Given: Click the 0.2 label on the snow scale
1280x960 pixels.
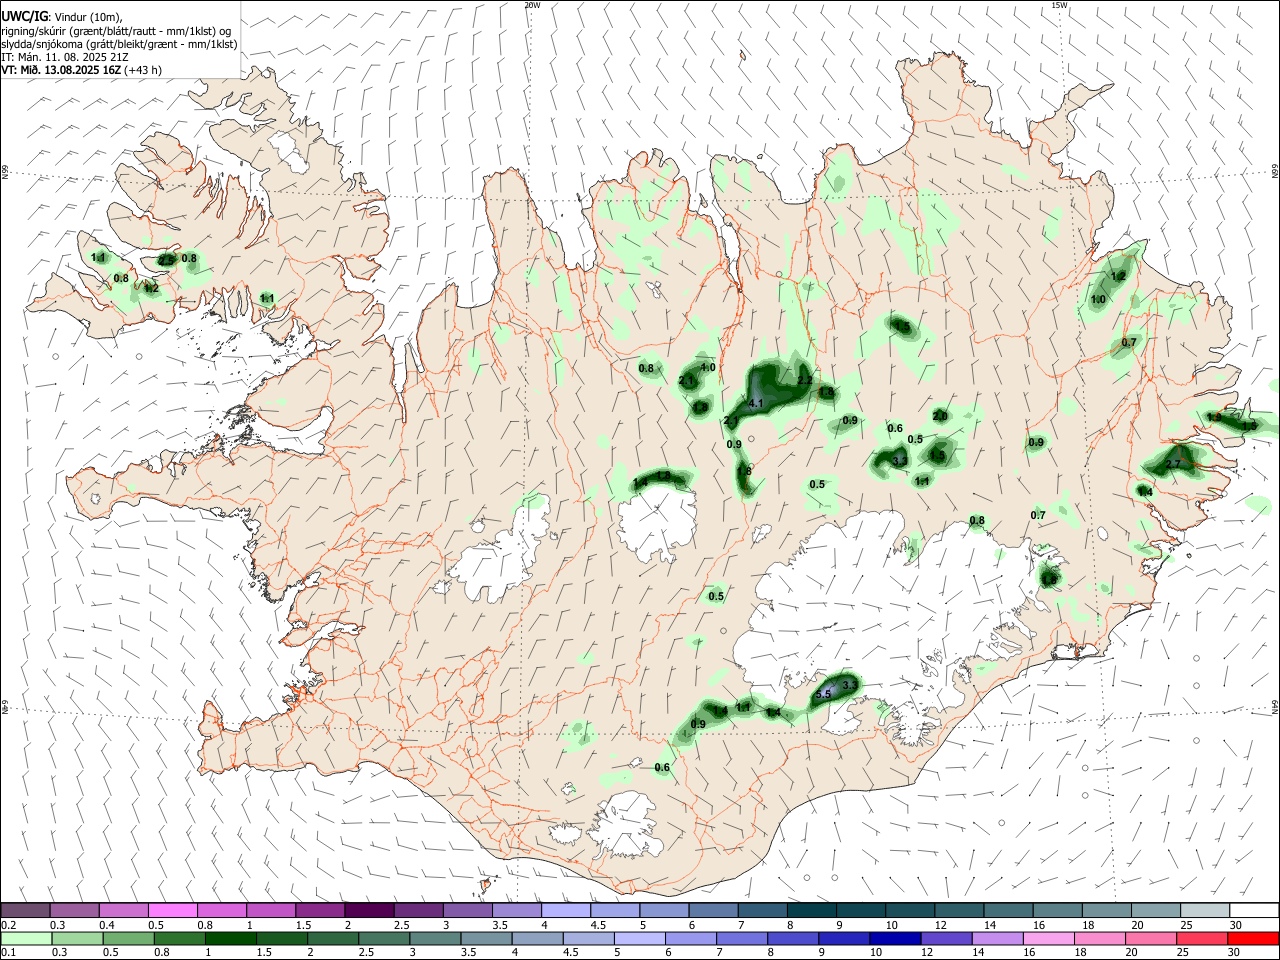Looking at the screenshot, I should 8,925.
